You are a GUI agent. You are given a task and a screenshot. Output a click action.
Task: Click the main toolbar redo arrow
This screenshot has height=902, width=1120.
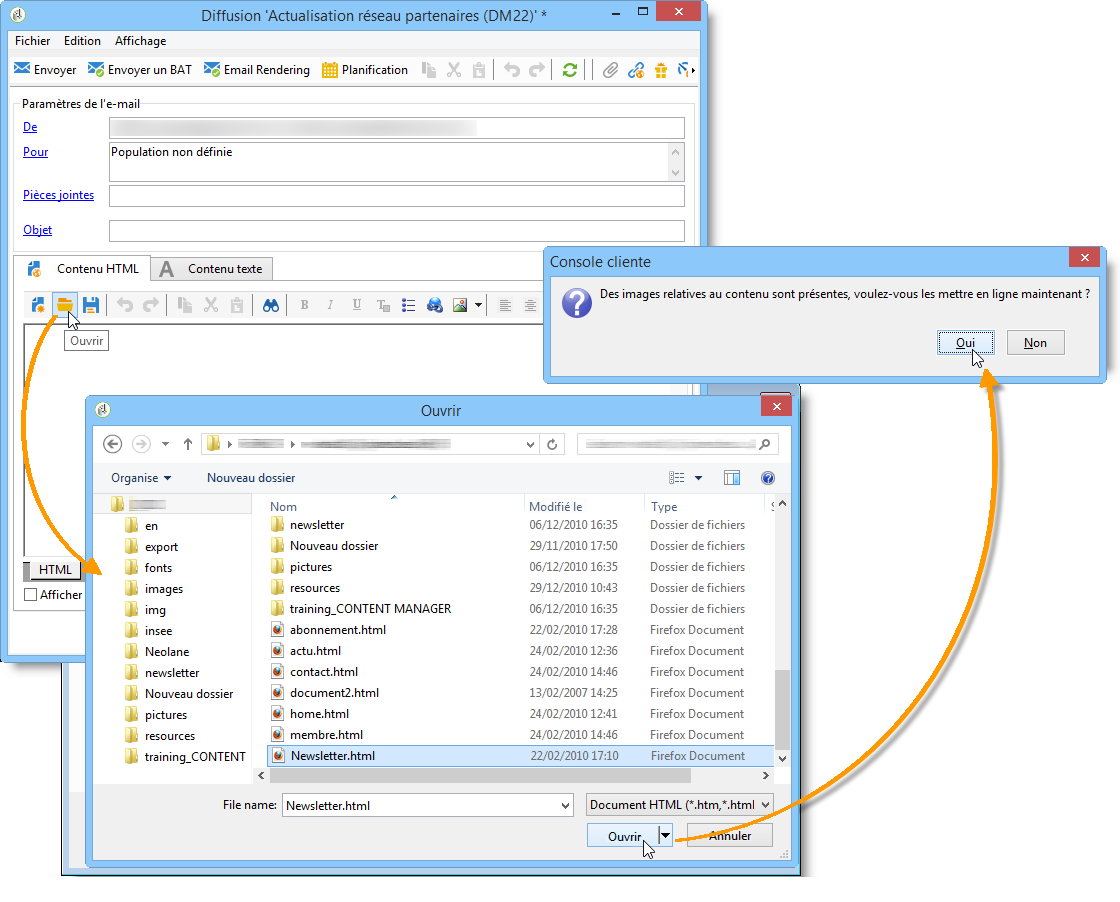(536, 69)
